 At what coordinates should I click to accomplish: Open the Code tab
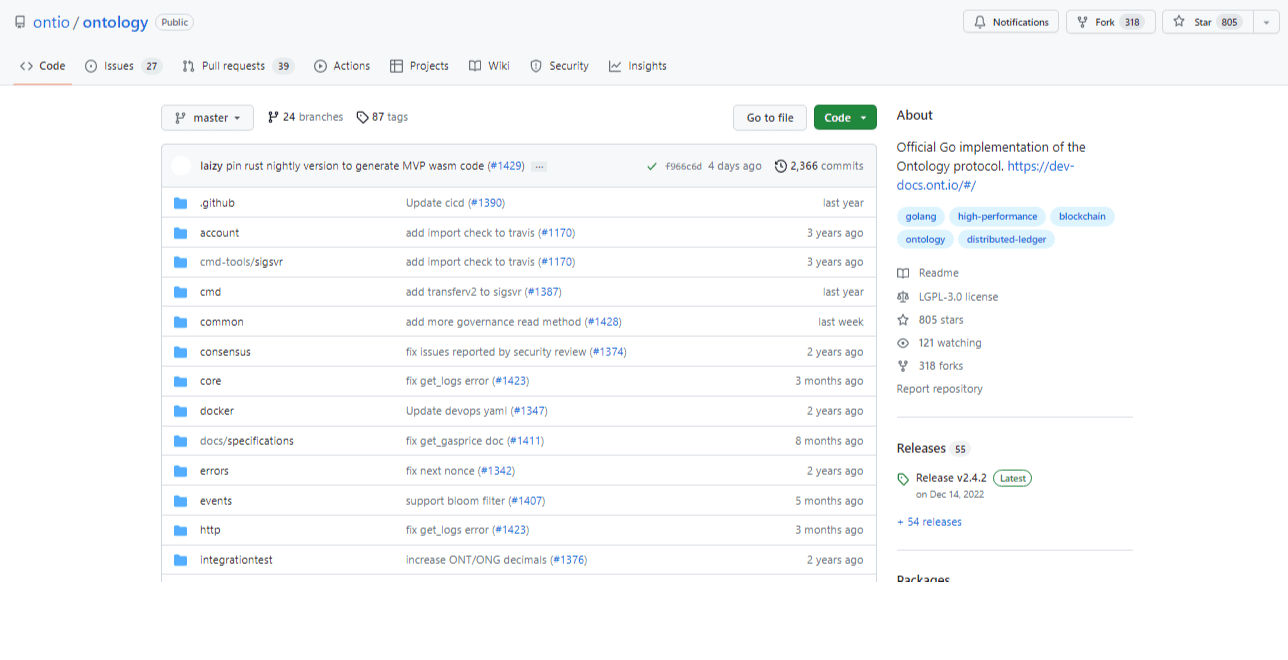pos(42,66)
